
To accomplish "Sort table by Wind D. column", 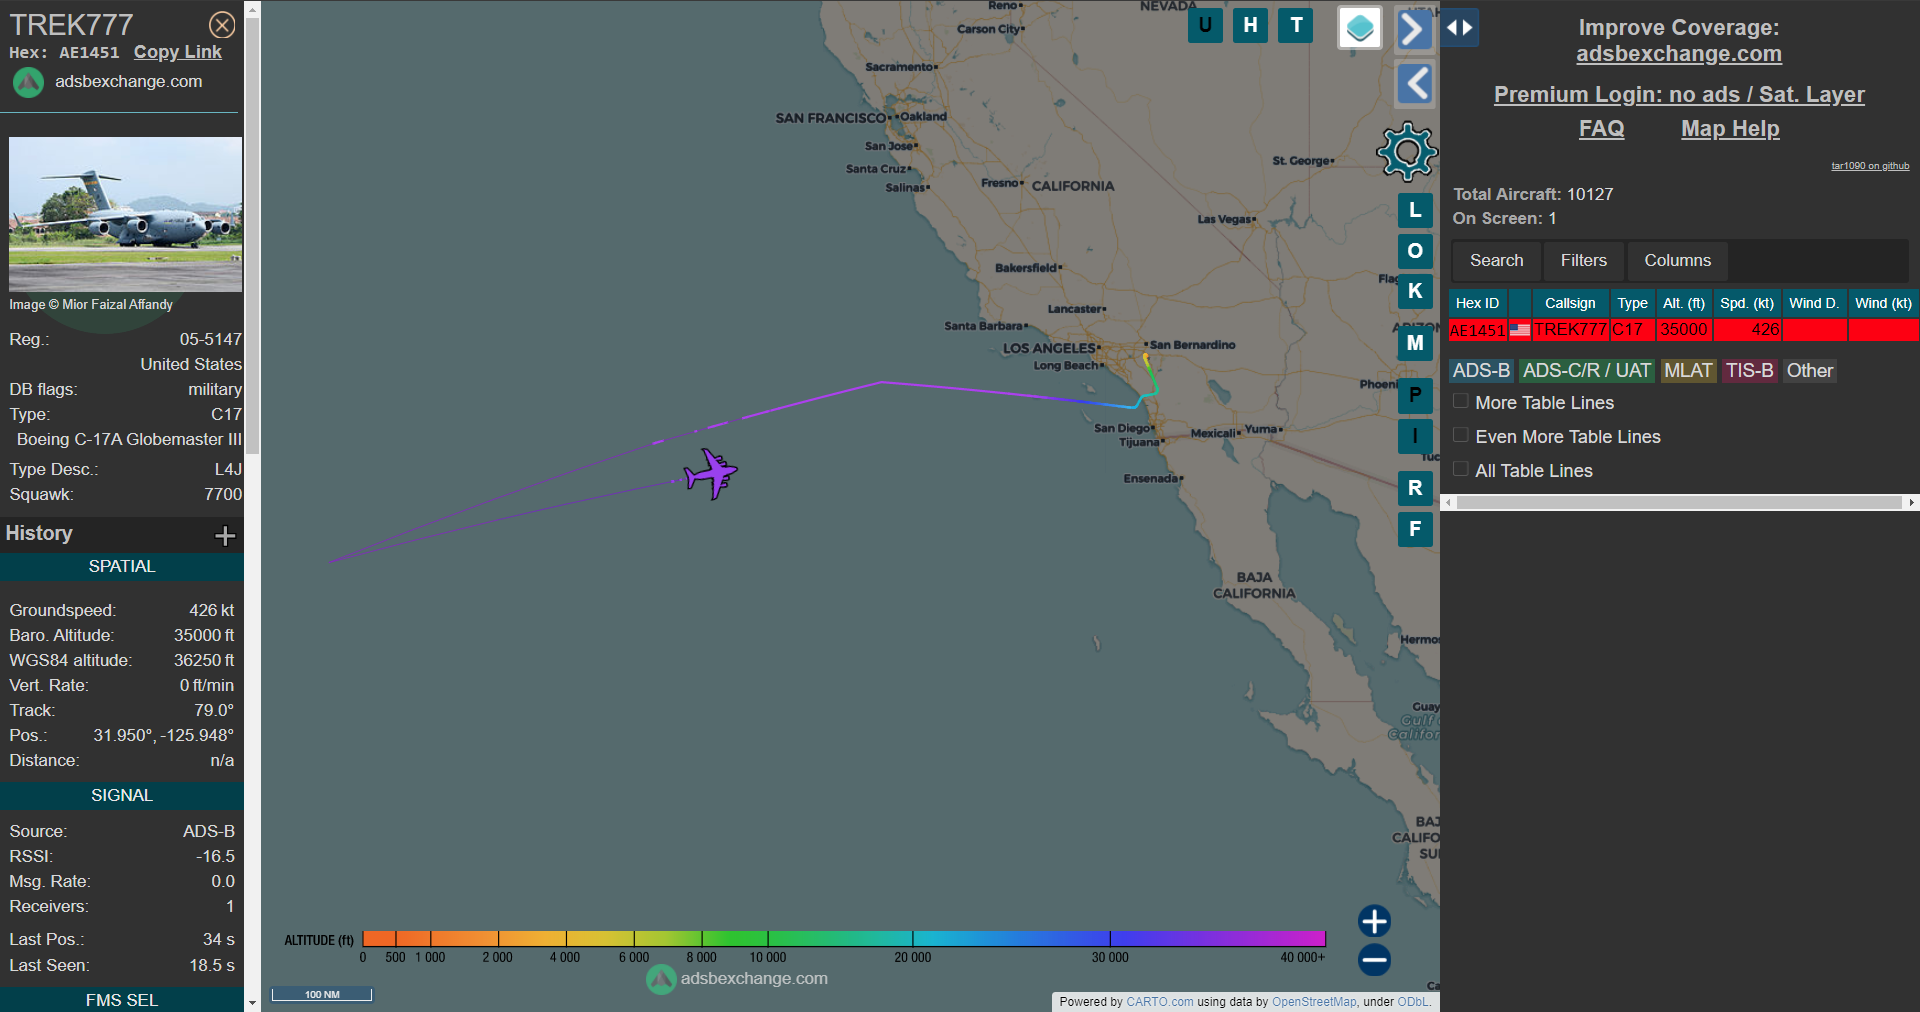I will pos(1814,303).
